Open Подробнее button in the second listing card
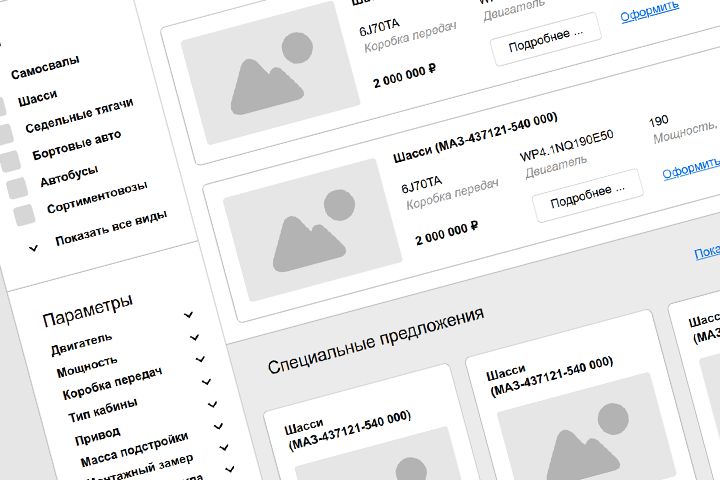 pos(588,196)
